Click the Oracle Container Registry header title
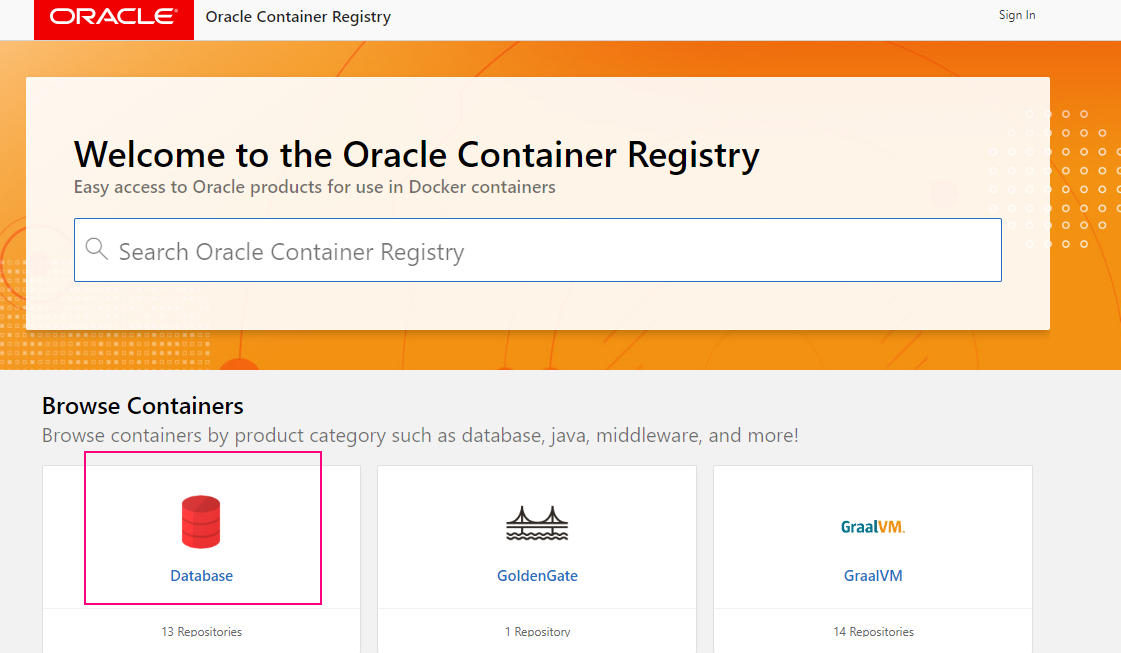 pos(297,16)
